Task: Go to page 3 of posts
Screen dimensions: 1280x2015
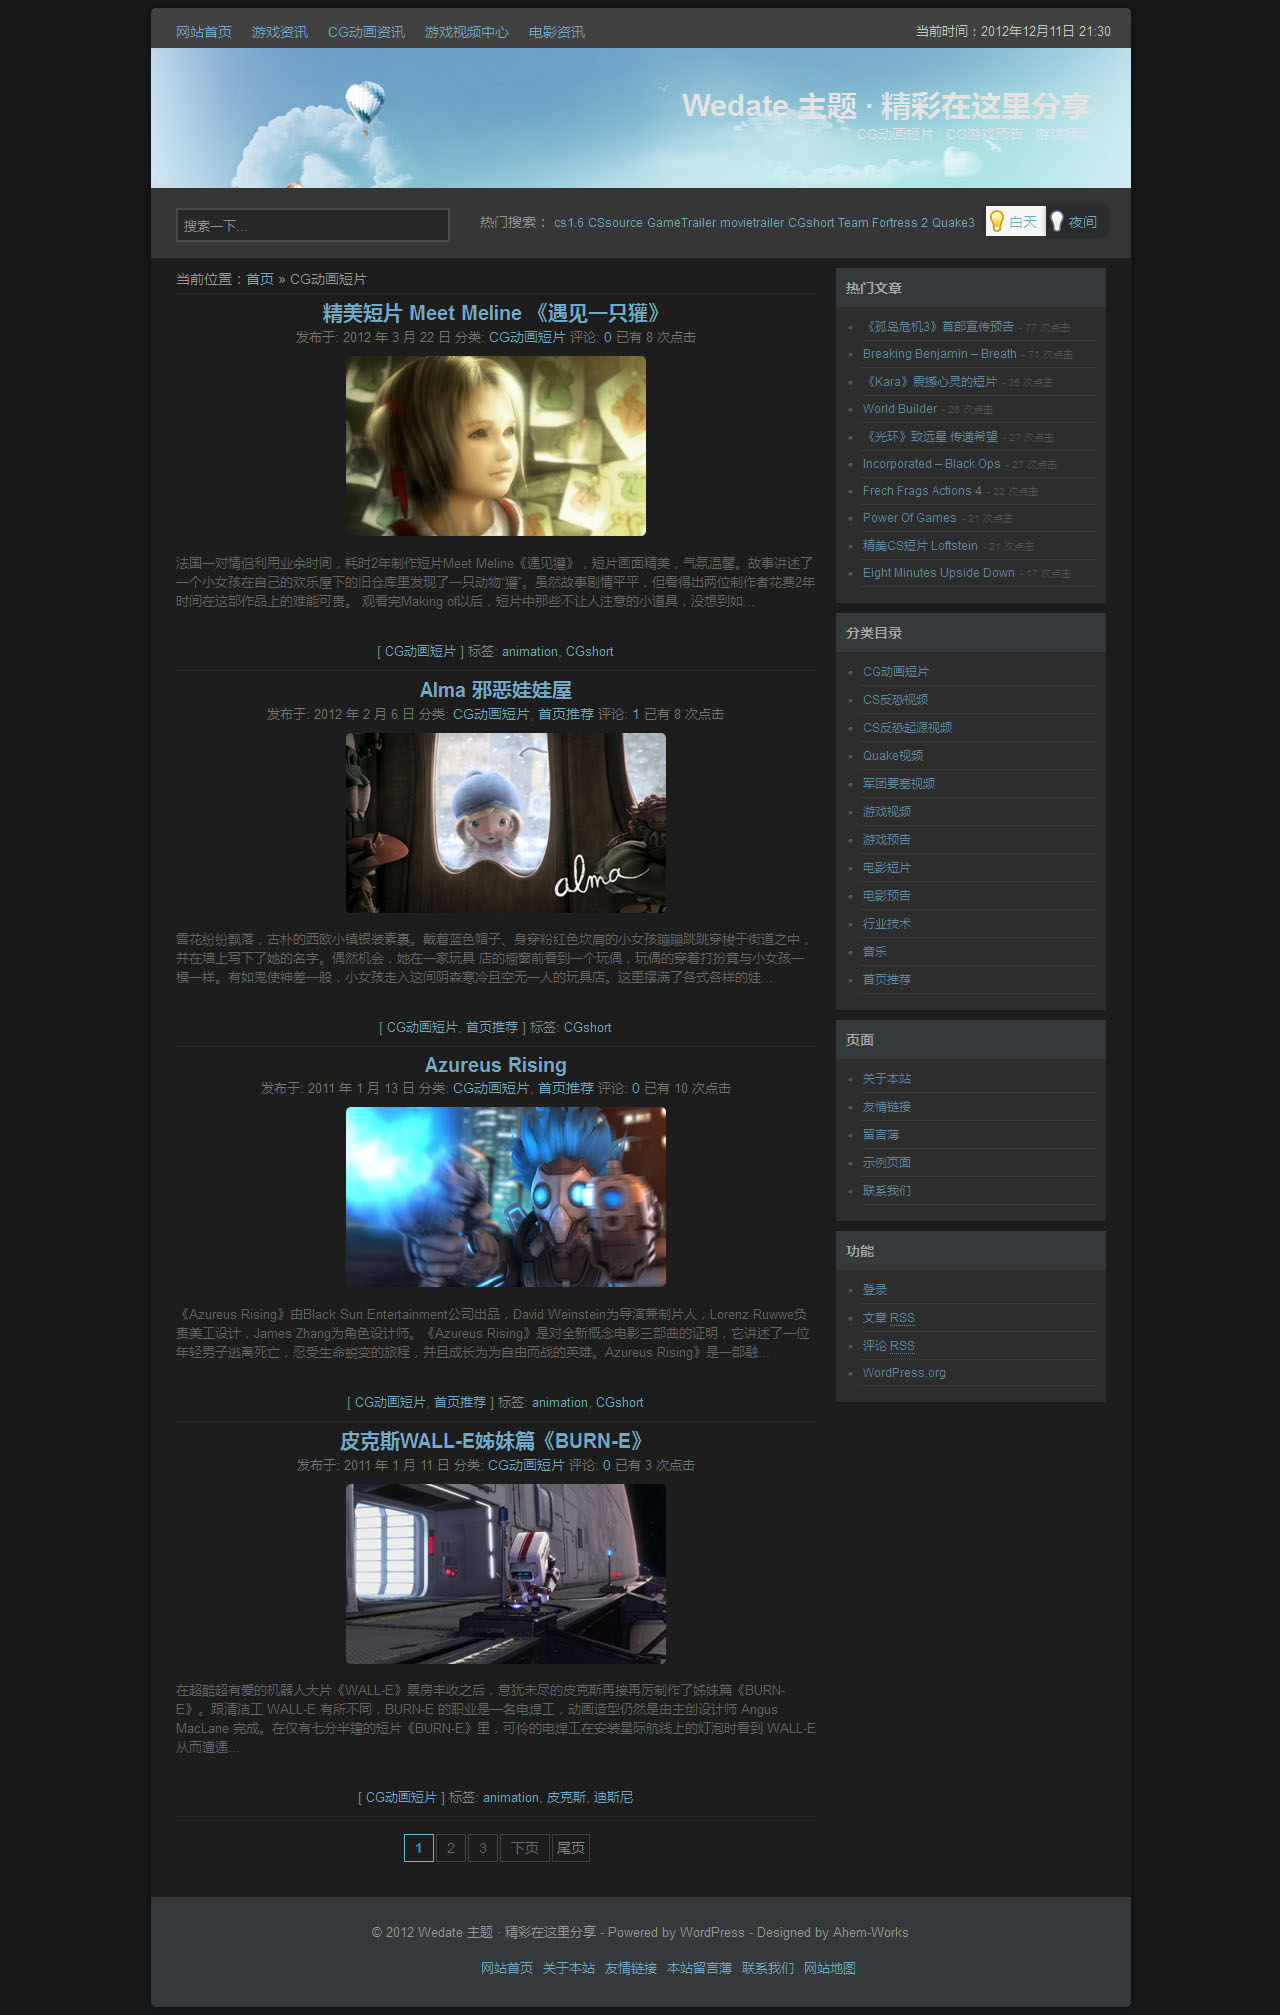Action: pyautogui.click(x=483, y=1848)
